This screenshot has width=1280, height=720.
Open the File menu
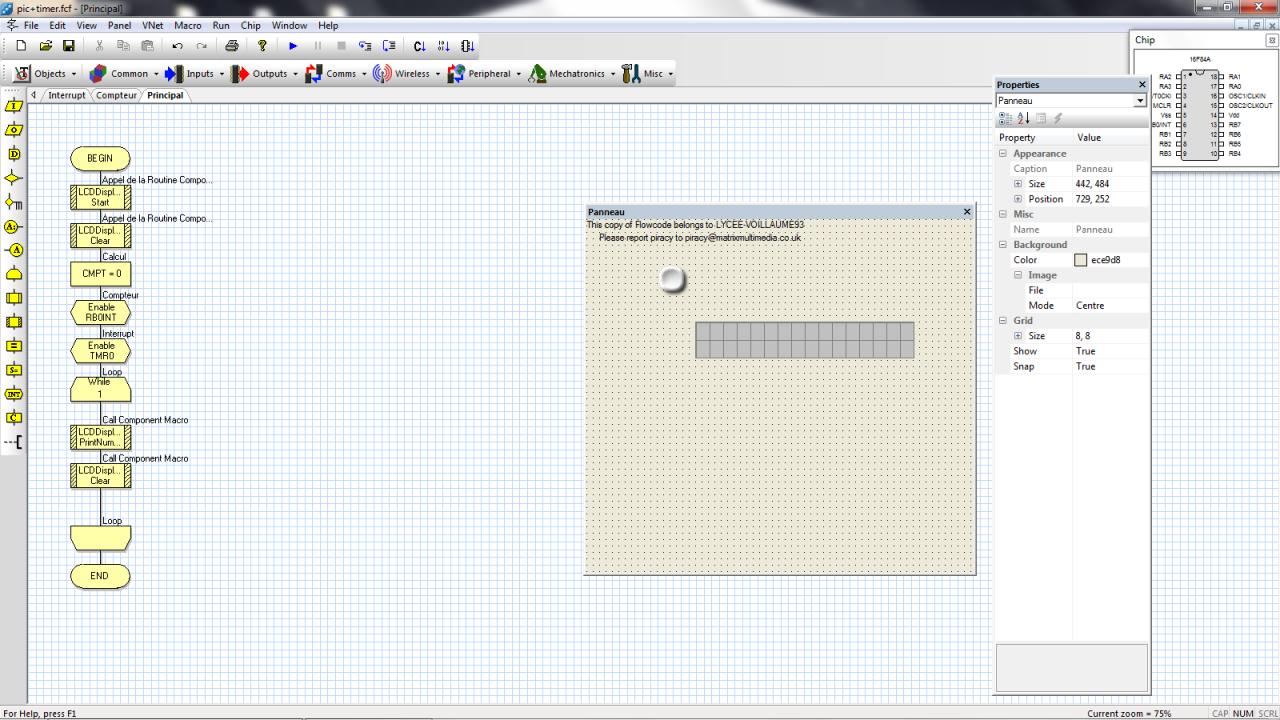31,25
